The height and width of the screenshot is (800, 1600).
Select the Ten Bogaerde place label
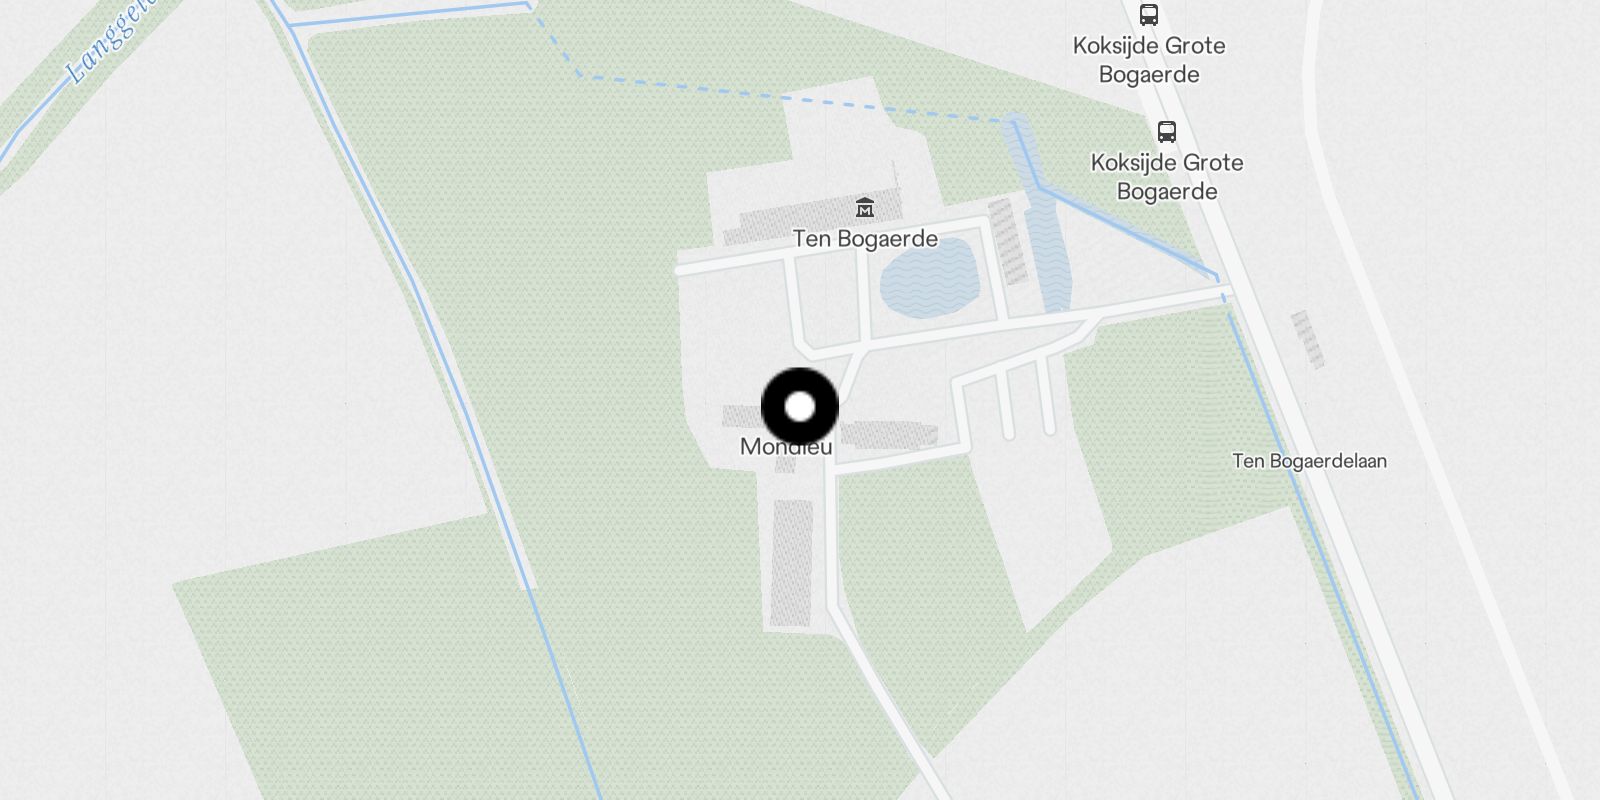tap(865, 239)
